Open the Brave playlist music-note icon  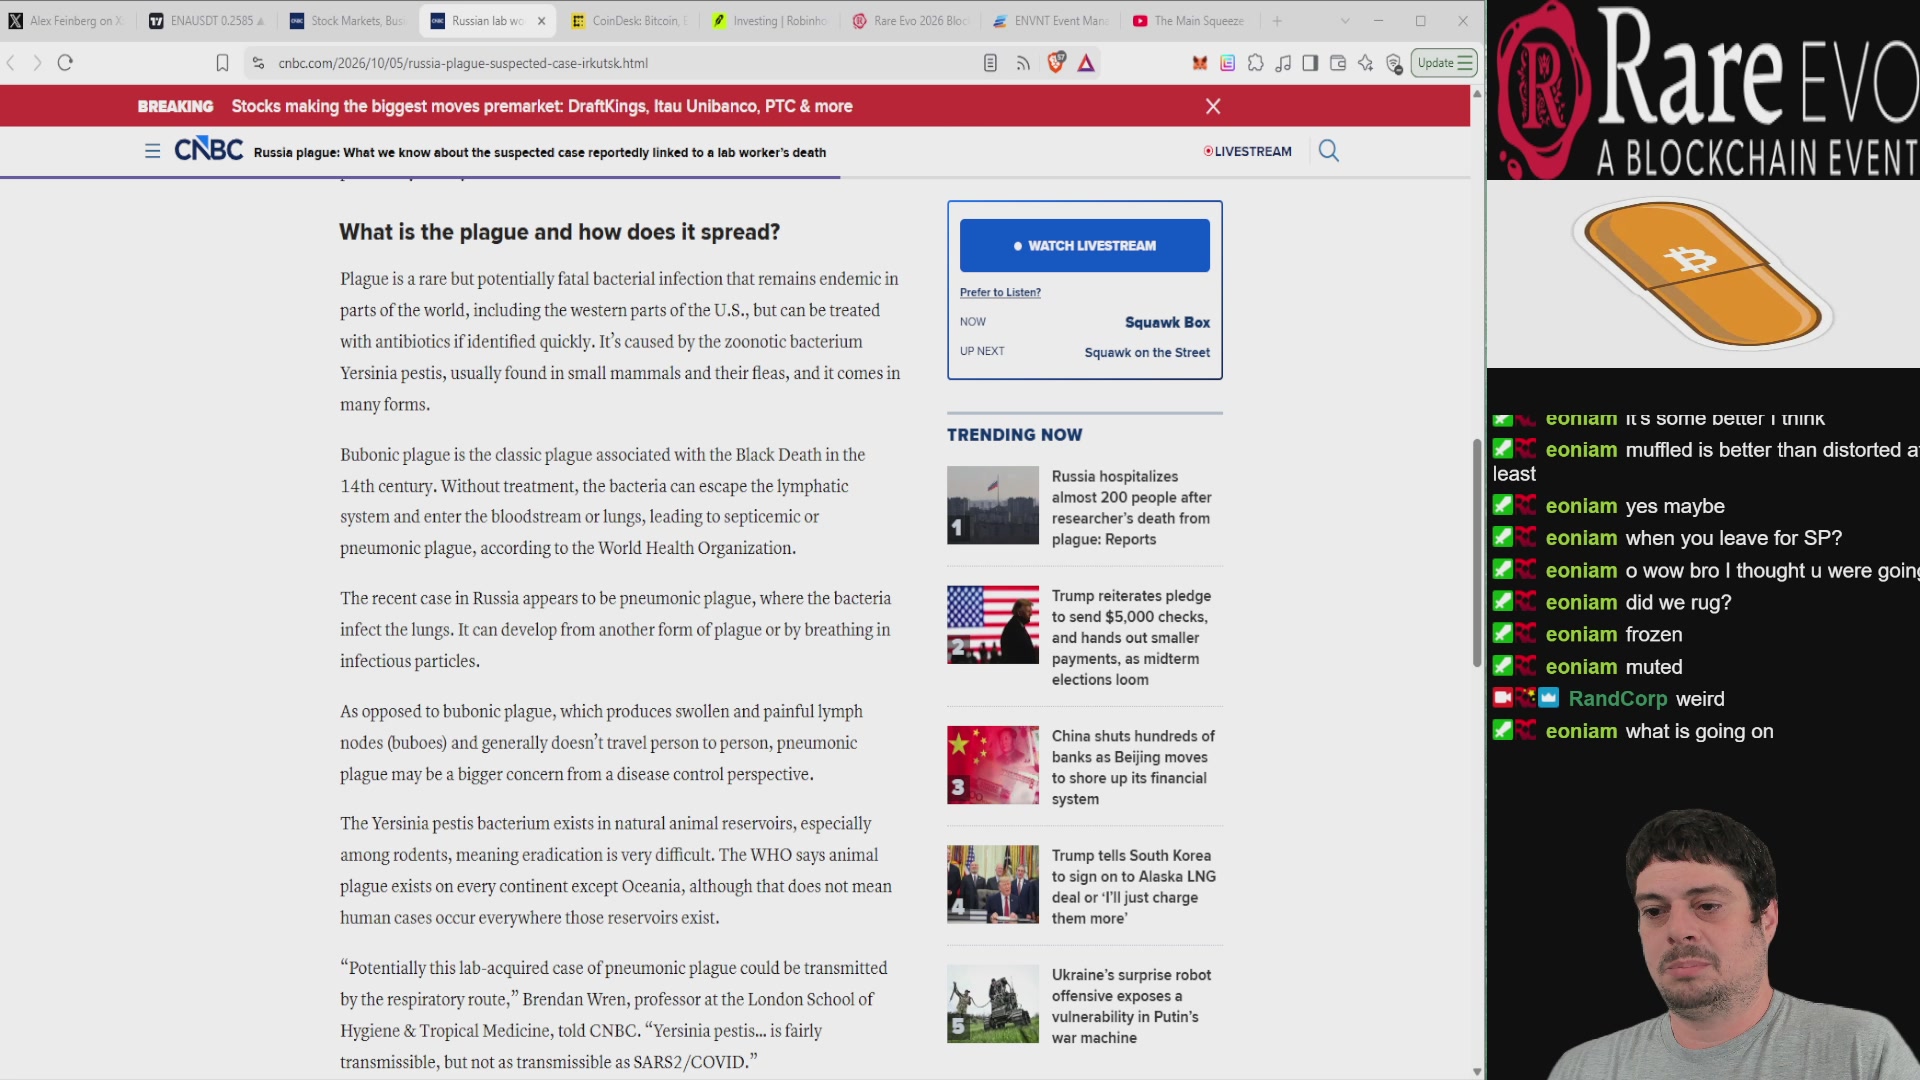tap(1283, 63)
